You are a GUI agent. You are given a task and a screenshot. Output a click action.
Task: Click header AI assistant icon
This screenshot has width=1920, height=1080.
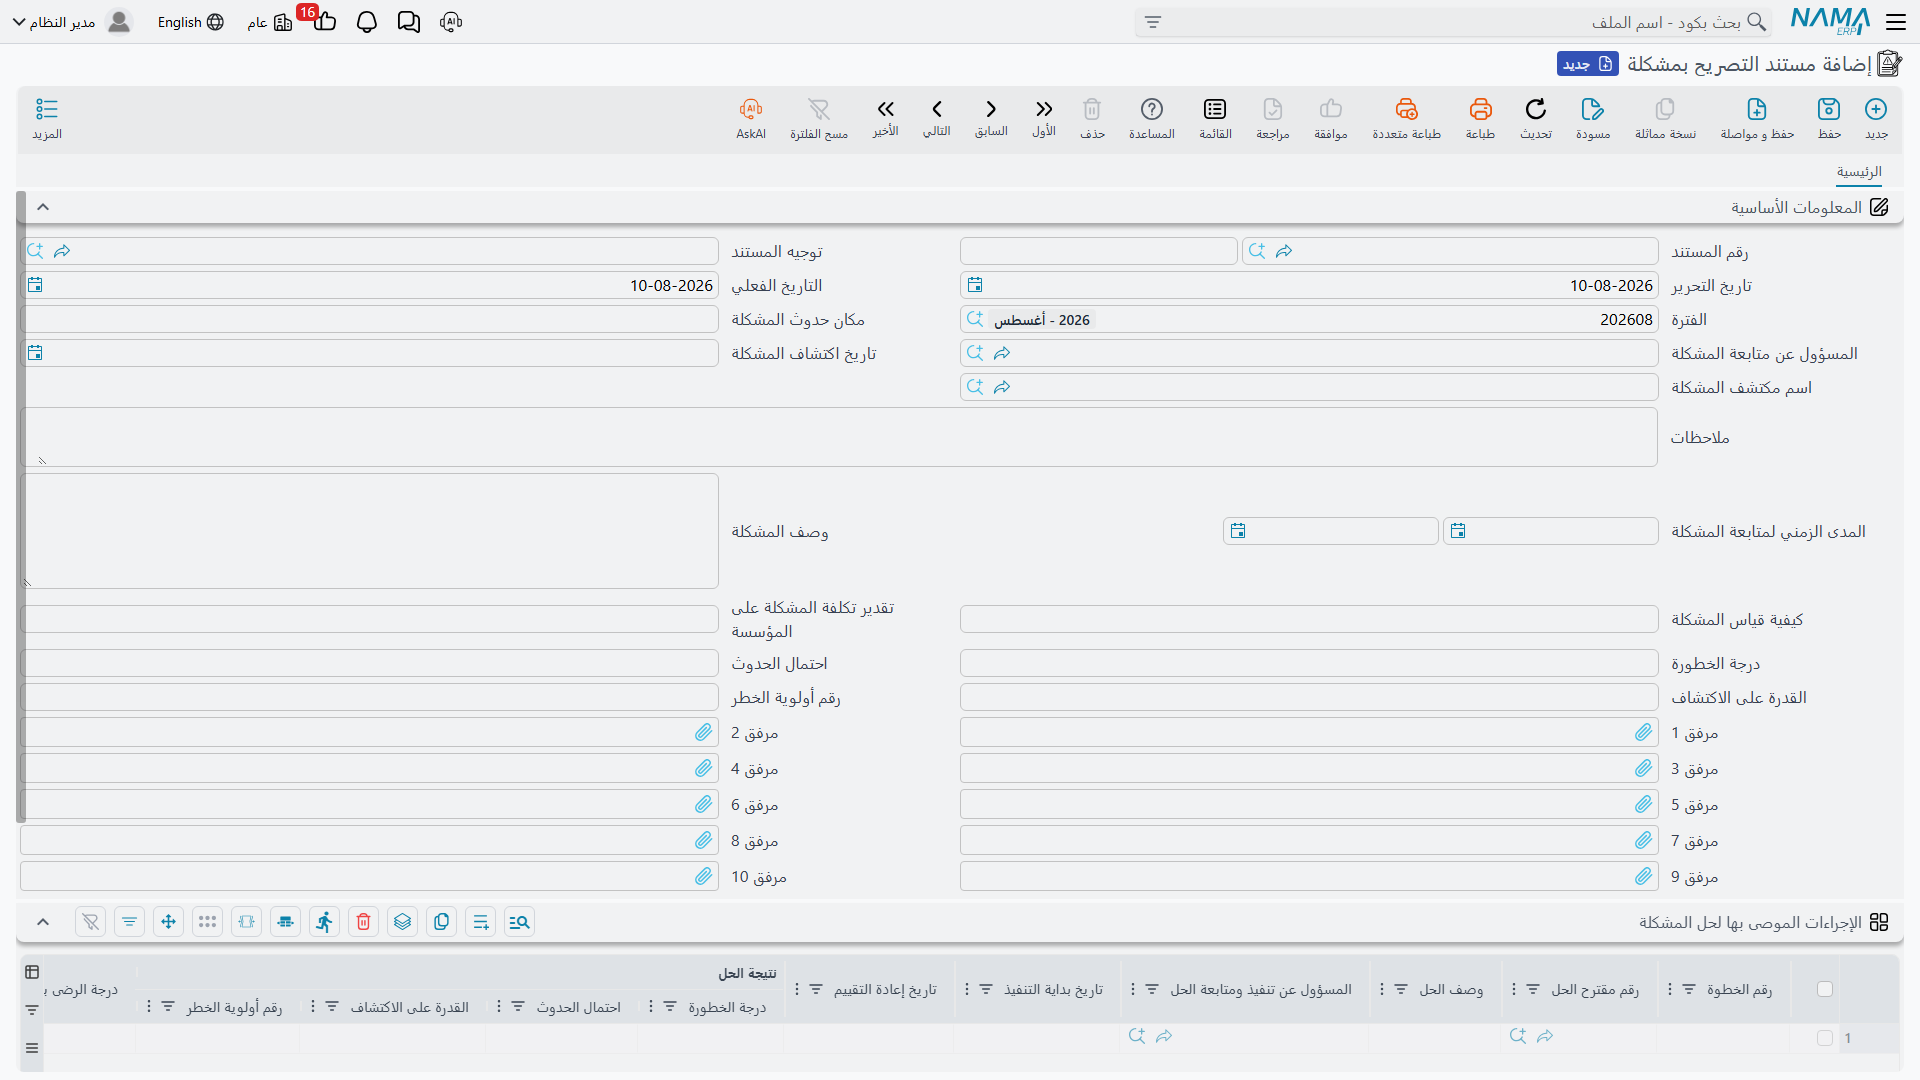(451, 22)
